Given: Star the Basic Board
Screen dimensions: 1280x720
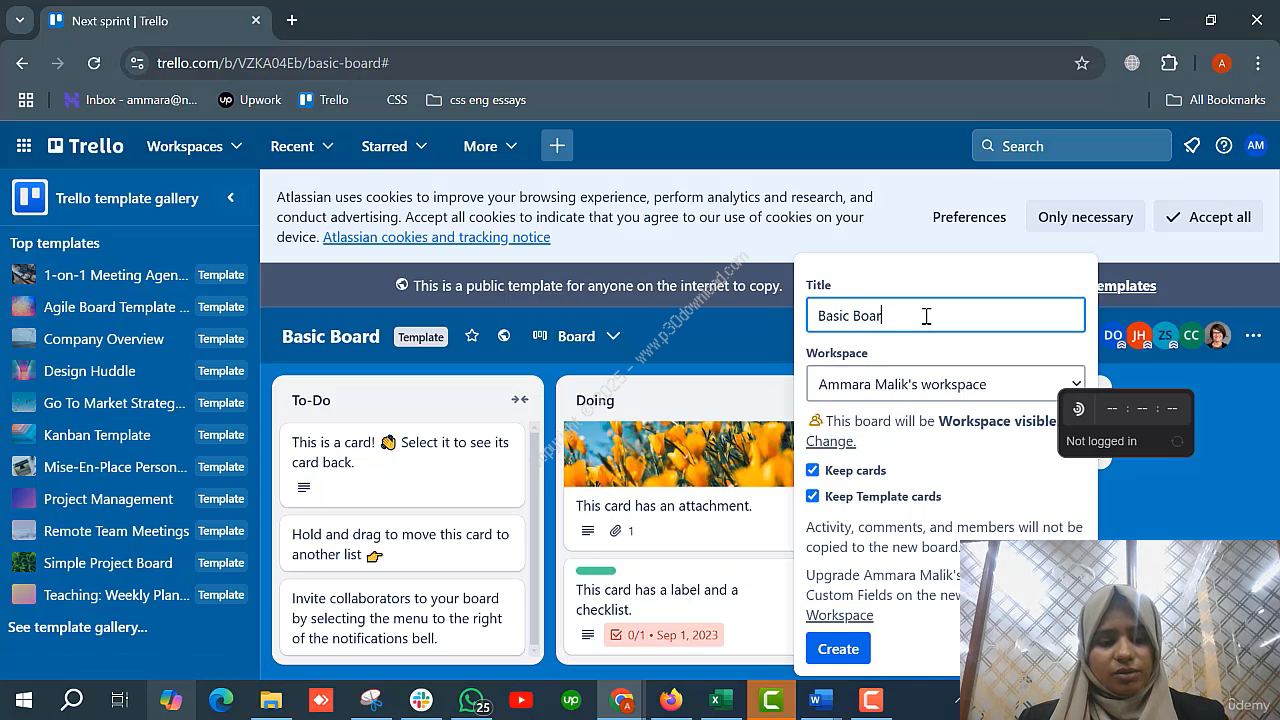Looking at the screenshot, I should [472, 336].
